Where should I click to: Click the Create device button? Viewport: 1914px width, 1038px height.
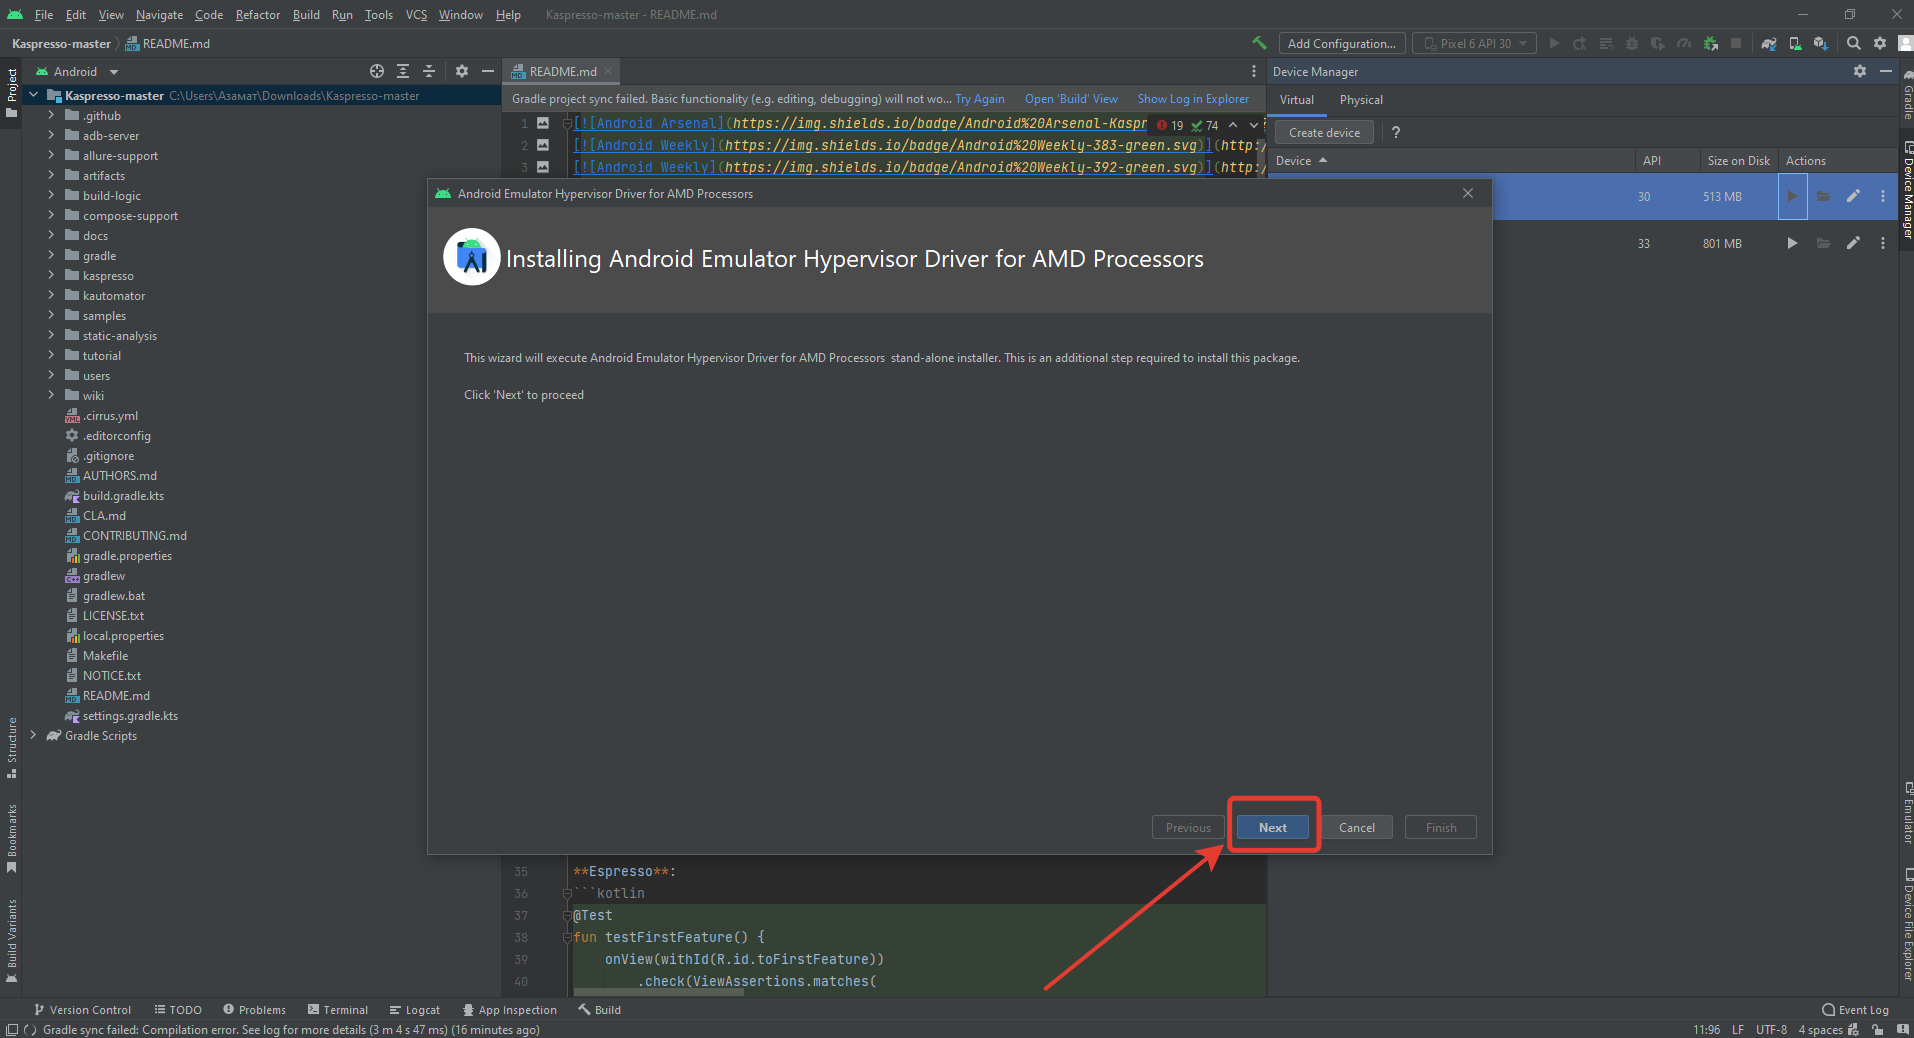[x=1324, y=132]
